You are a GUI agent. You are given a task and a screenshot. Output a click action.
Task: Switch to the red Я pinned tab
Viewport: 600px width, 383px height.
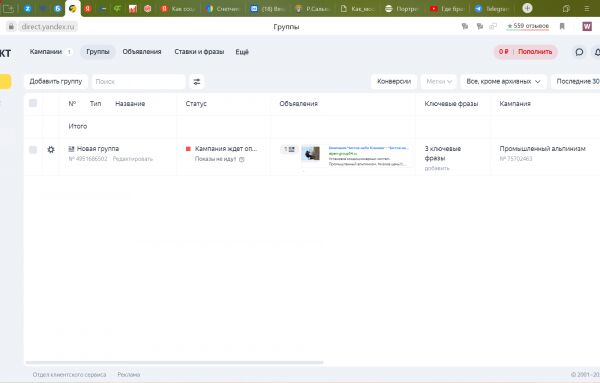(88, 8)
